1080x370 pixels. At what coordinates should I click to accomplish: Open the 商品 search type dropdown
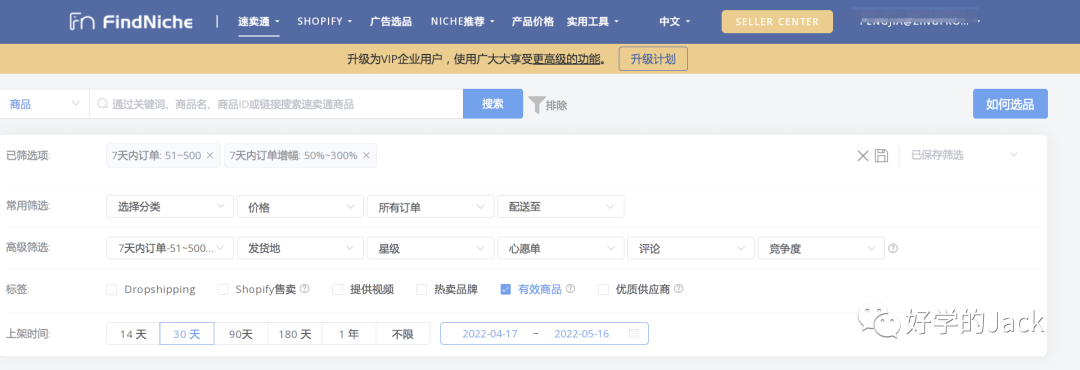[45, 104]
